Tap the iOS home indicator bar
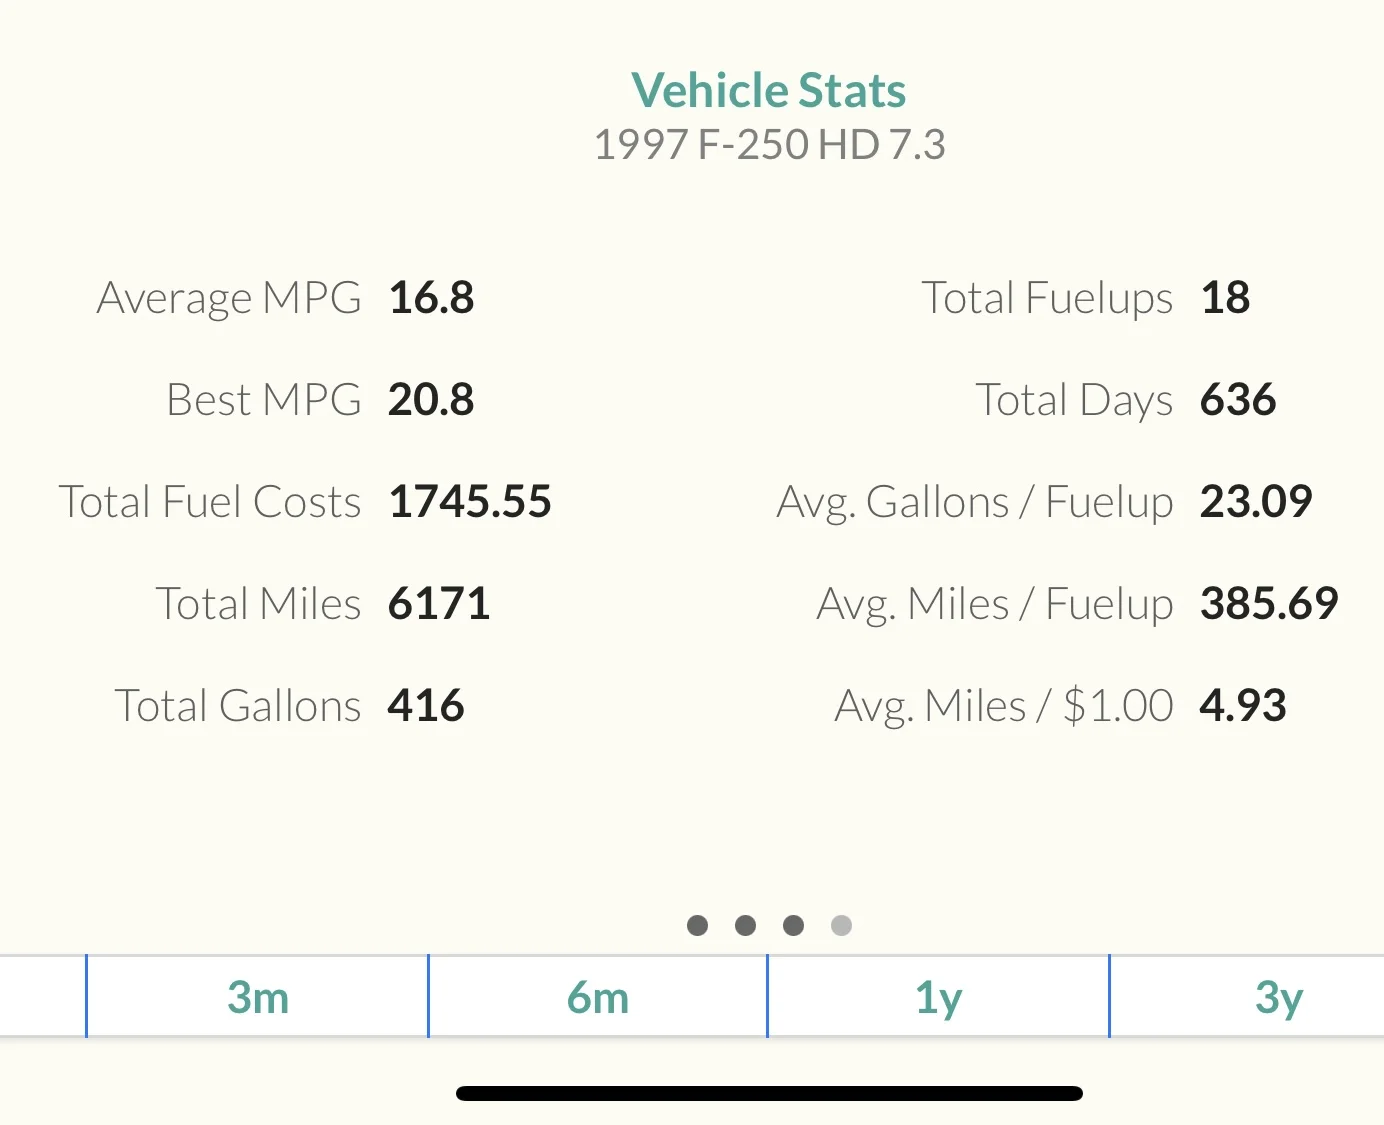Screen dimensions: 1384x1125 [x=769, y=1093]
